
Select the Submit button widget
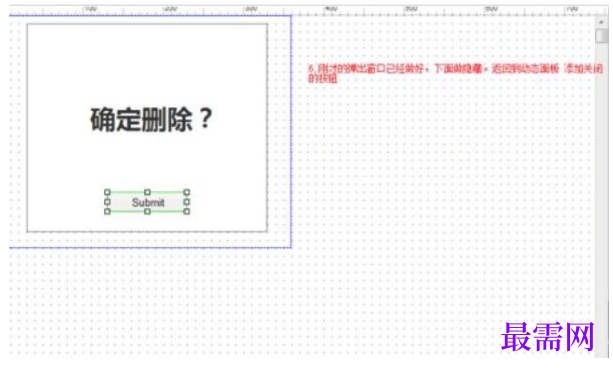click(x=147, y=202)
